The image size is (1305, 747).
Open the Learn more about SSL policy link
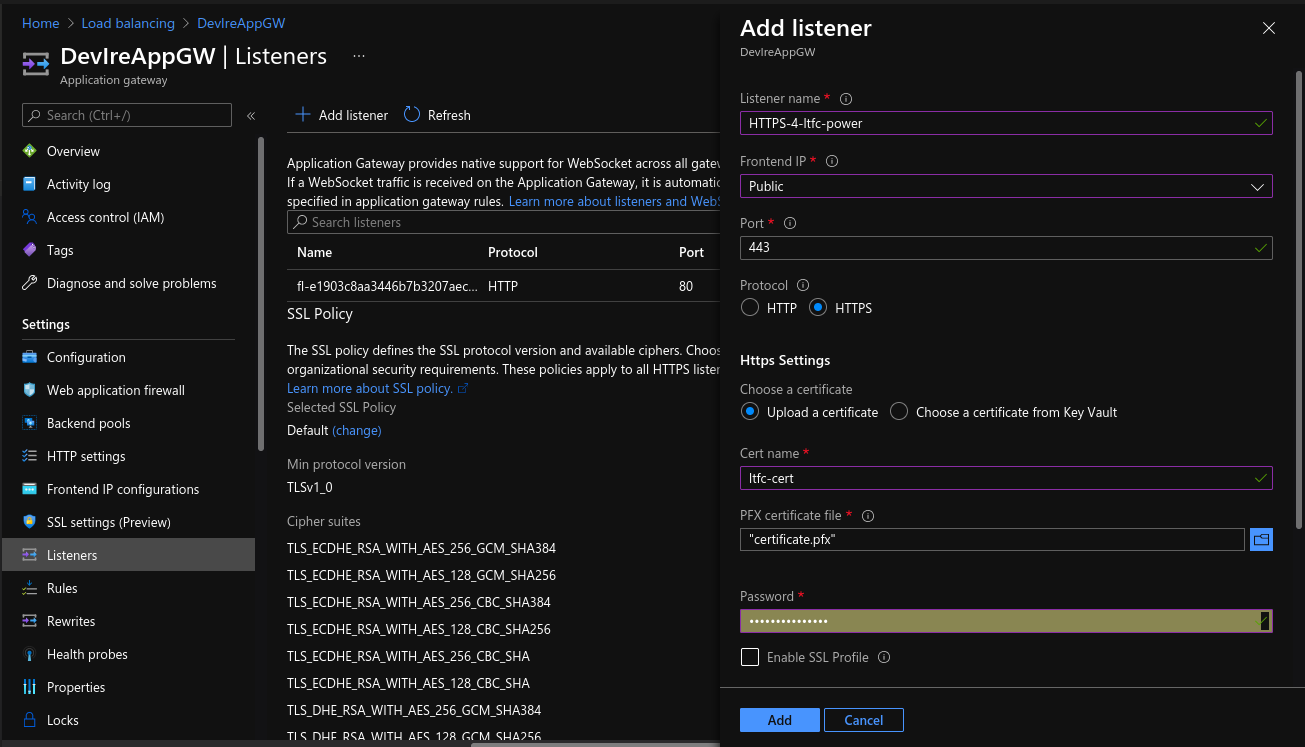pos(370,387)
